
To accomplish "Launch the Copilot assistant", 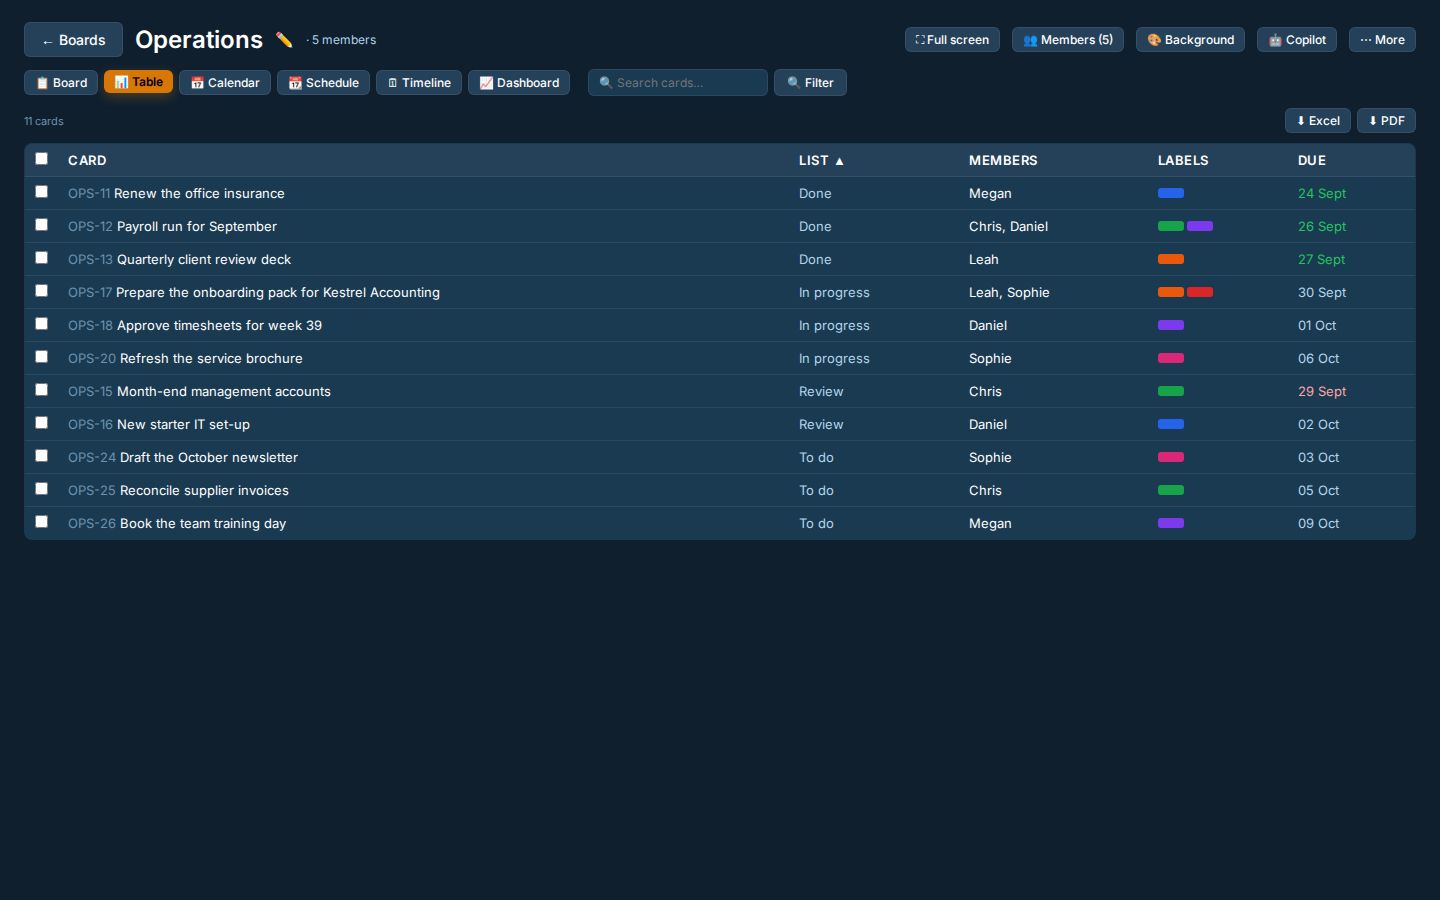I will 1297,40.
